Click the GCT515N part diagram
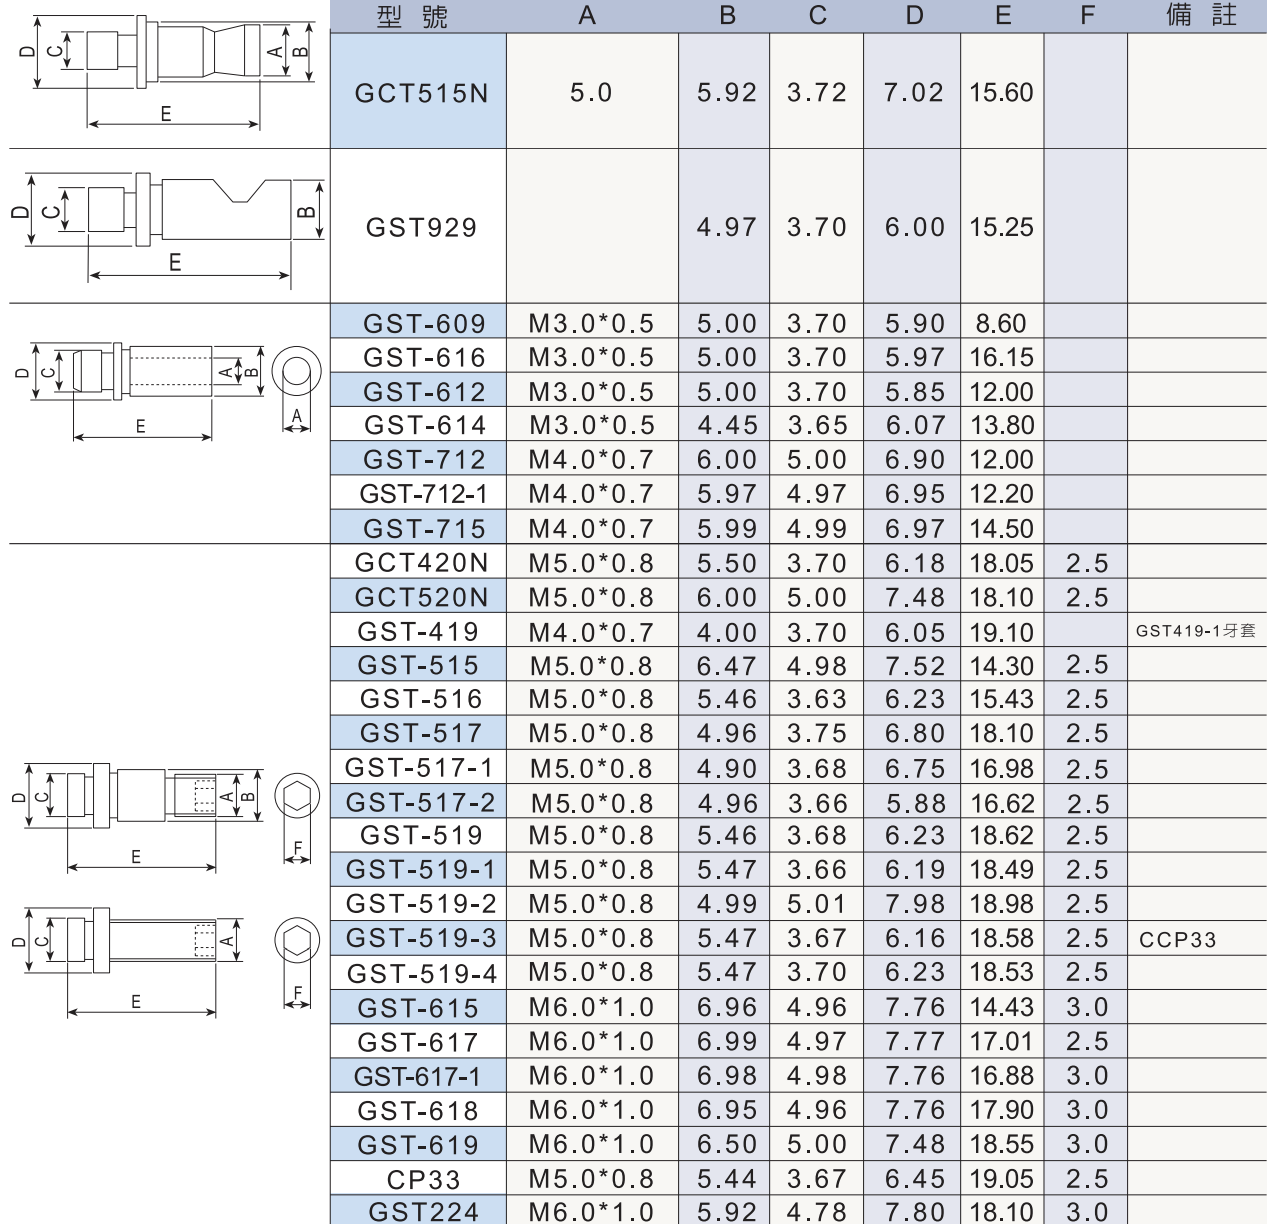The height and width of the screenshot is (1224, 1270). pos(169,72)
